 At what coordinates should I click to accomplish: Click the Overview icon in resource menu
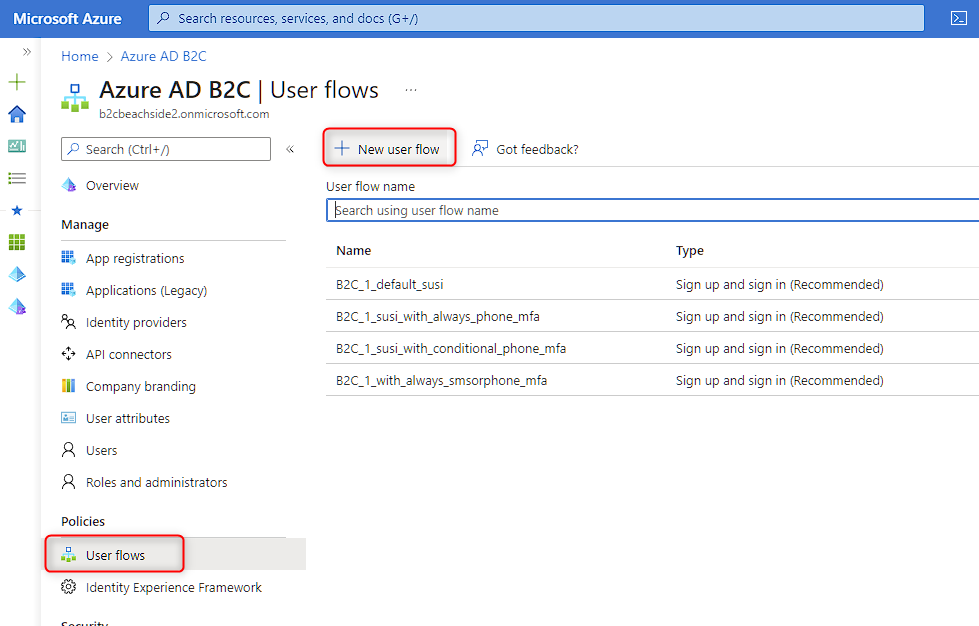(69, 185)
